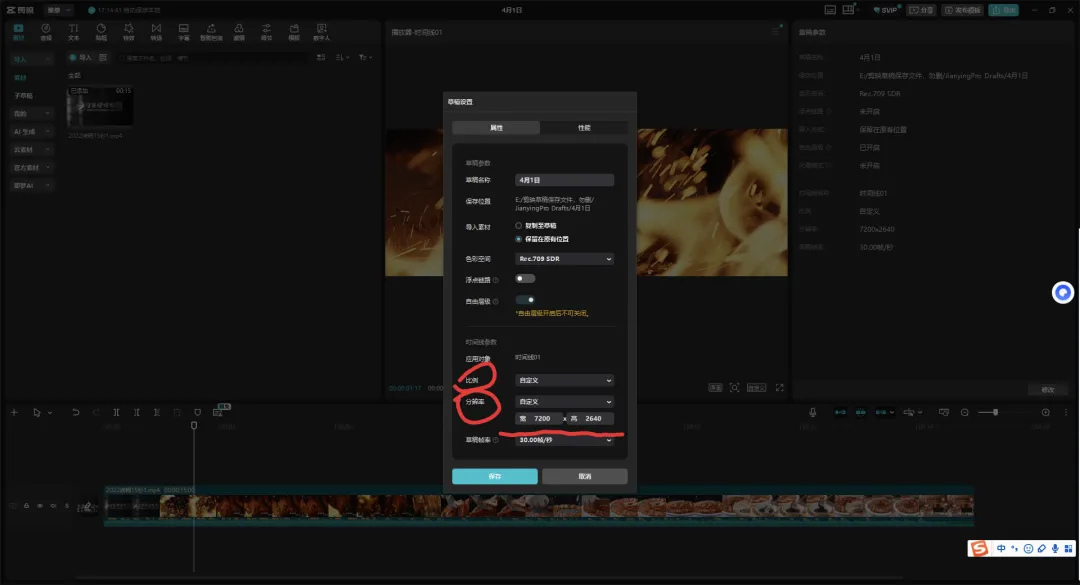The width and height of the screenshot is (1080, 585).
Task: Open the selection pointer tool dropdown arrow
Action: point(50,413)
